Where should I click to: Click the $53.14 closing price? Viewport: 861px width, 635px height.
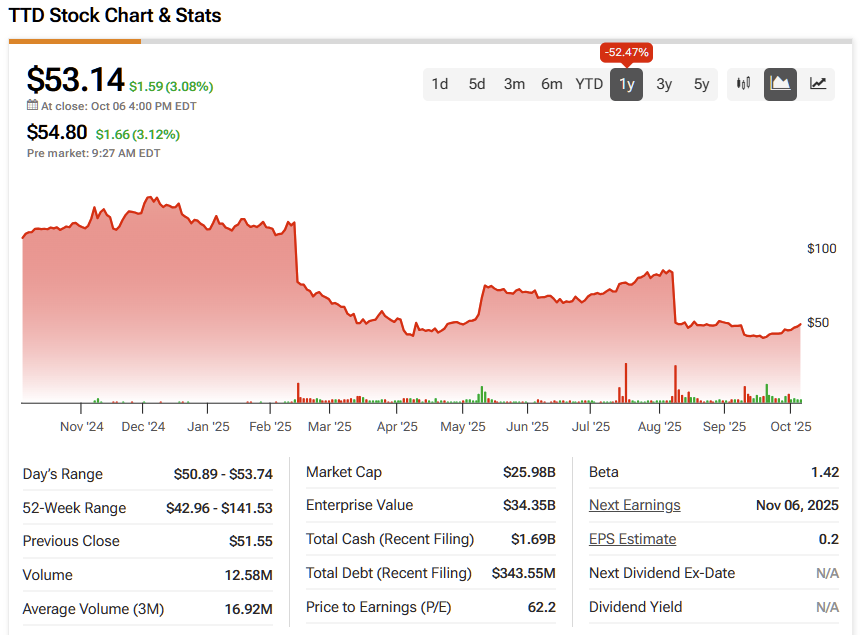pyautogui.click(x=76, y=80)
